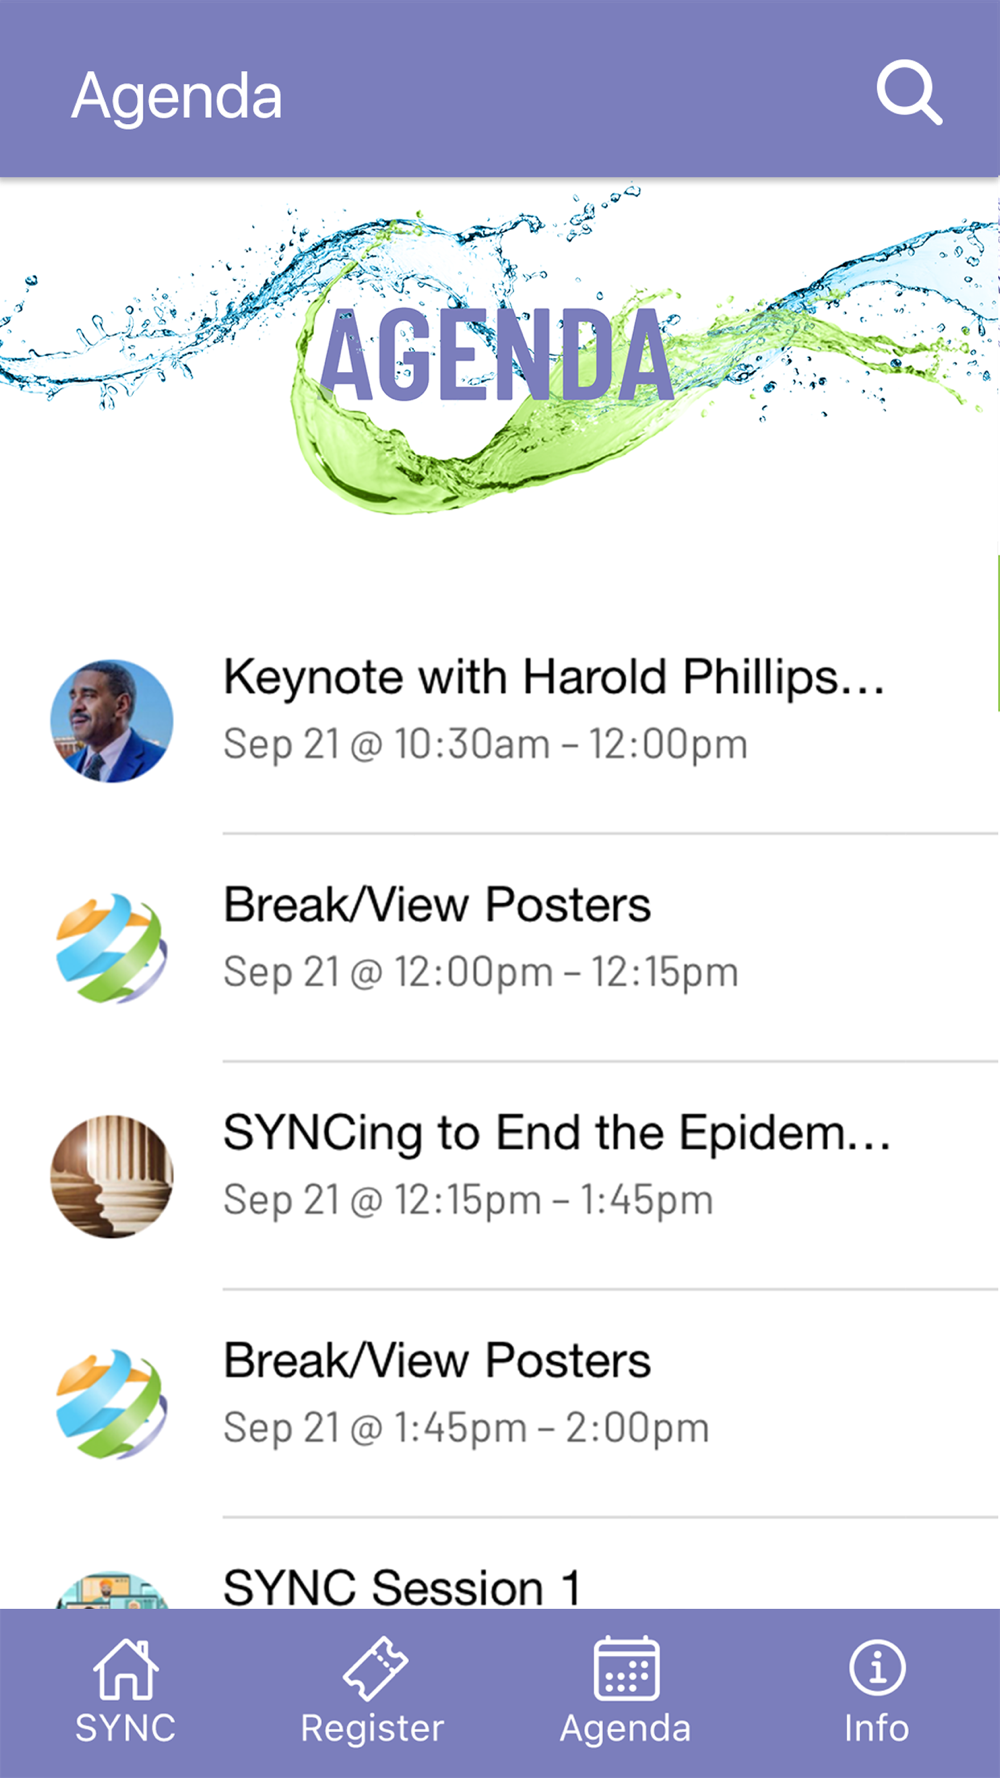
Task: Select the Sep 21 12:15pm–1:45pm time text
Action: pos(468,1200)
